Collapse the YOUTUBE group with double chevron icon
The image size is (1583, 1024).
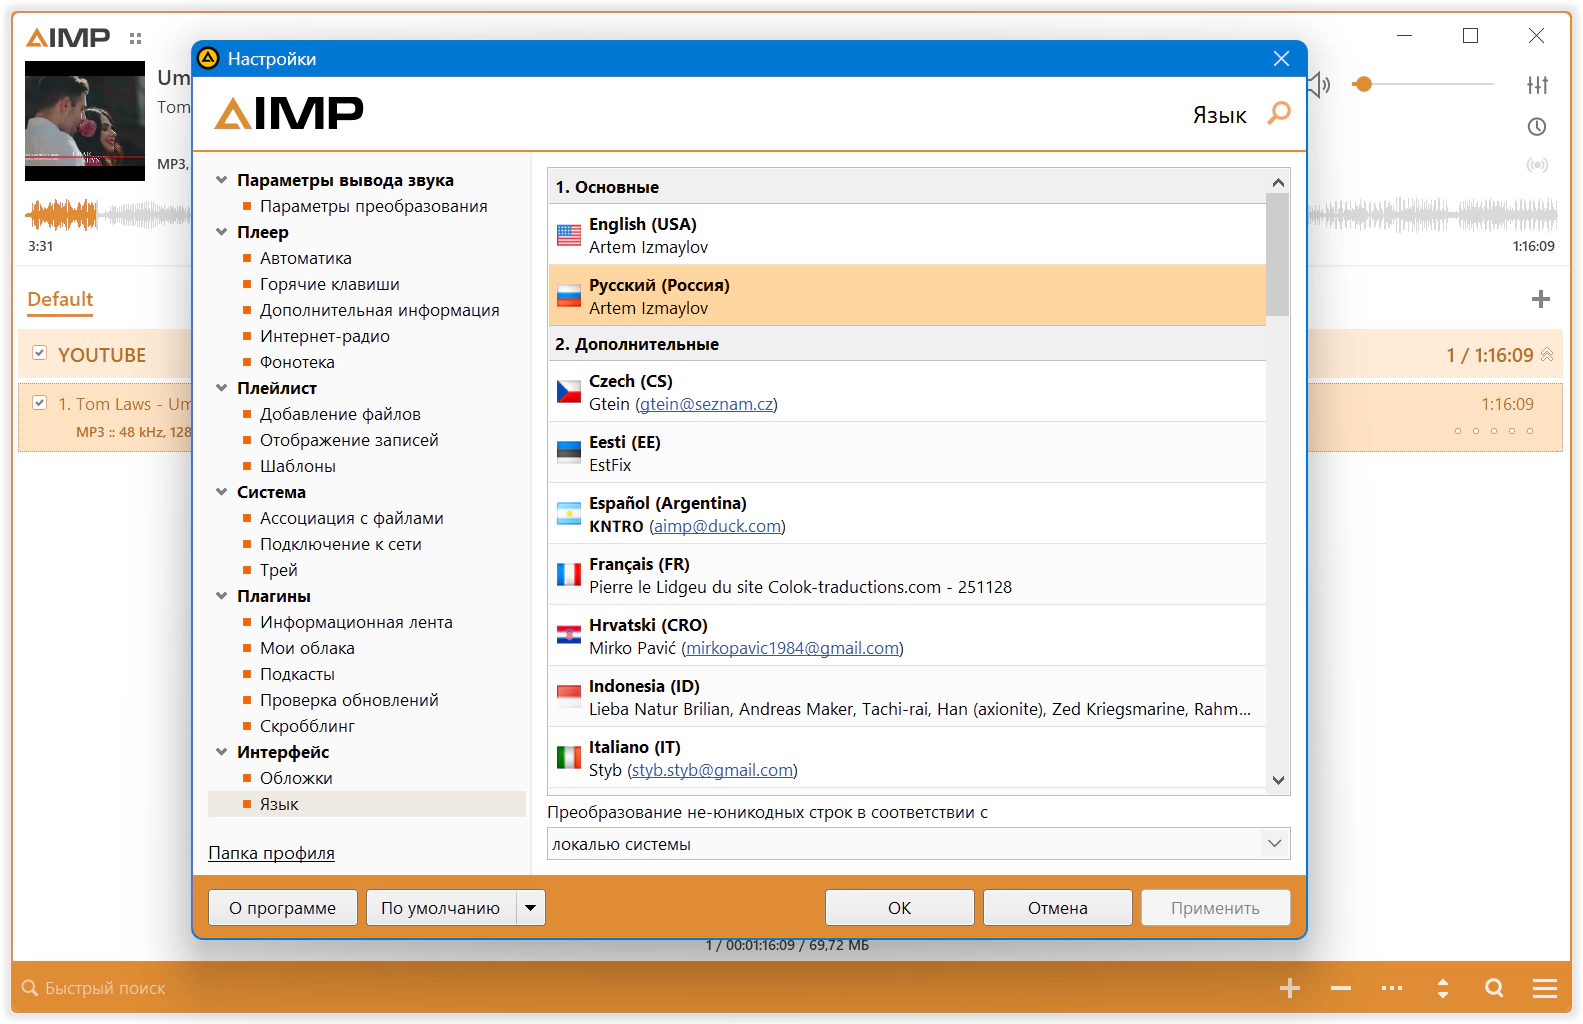click(x=1547, y=355)
